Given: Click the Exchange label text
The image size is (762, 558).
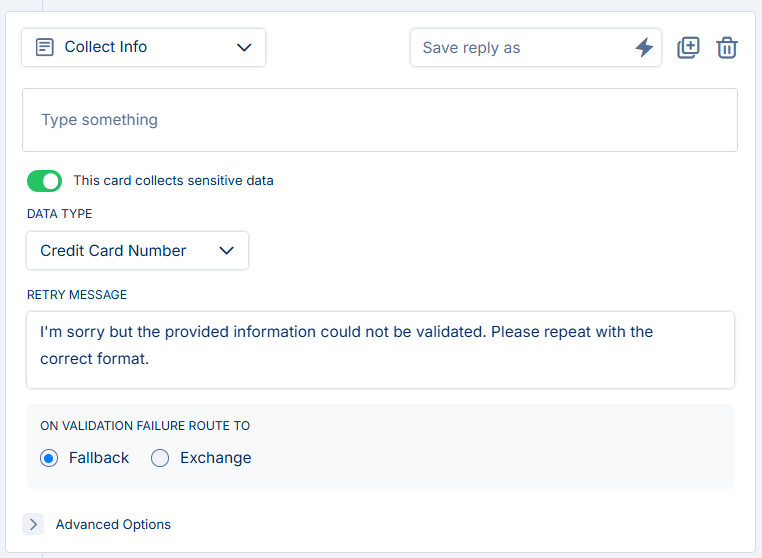Looking at the screenshot, I should click(216, 458).
